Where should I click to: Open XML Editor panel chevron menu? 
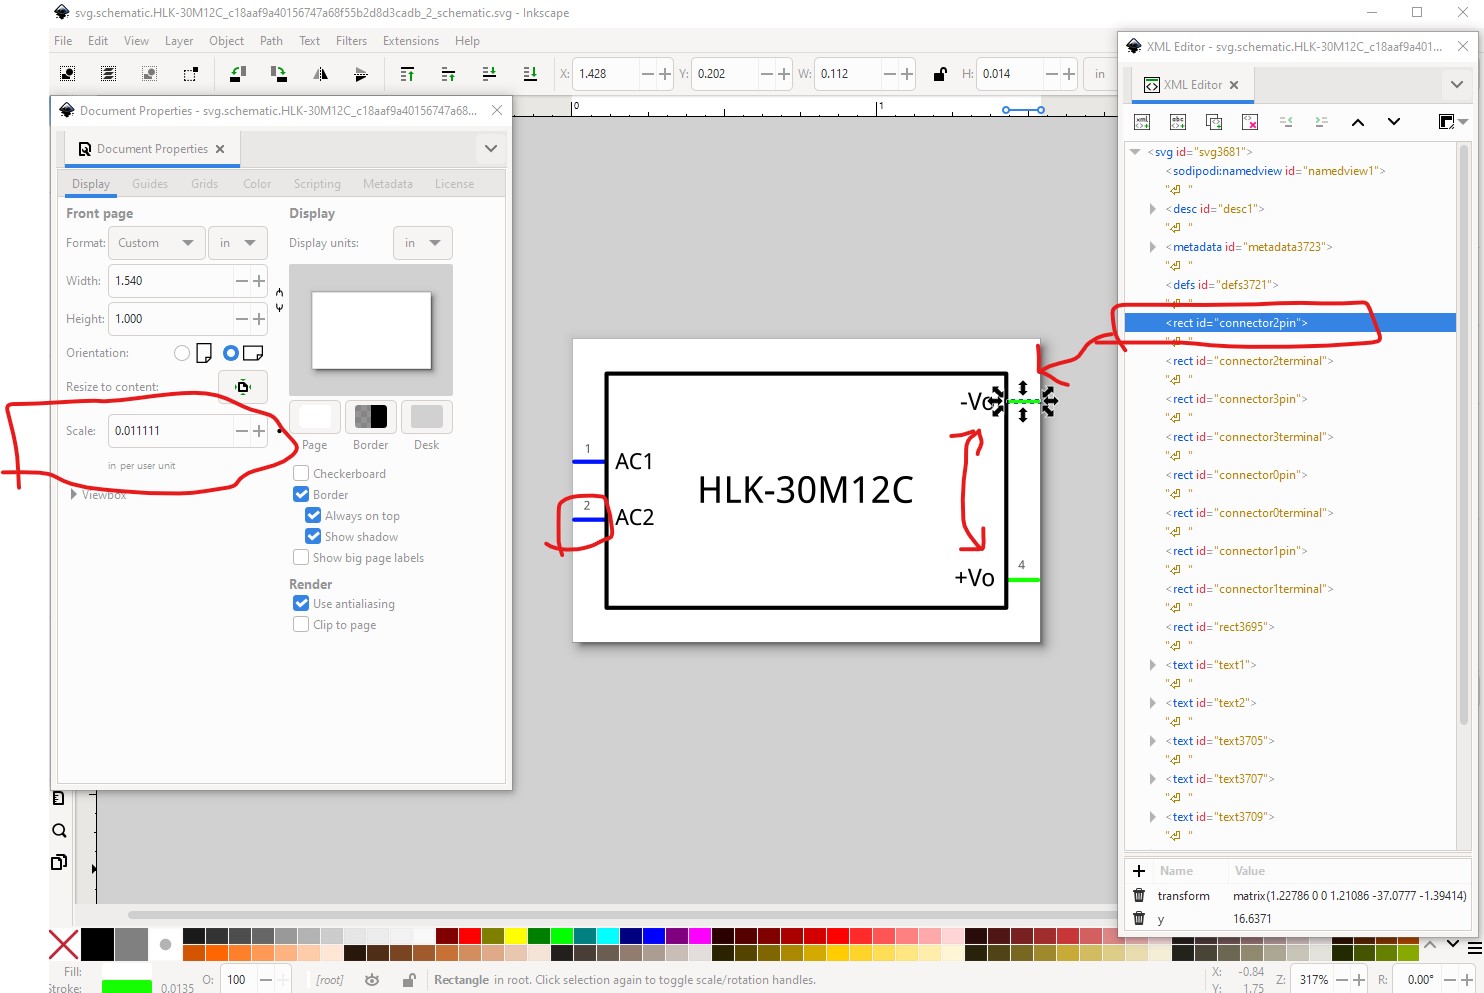click(1457, 85)
